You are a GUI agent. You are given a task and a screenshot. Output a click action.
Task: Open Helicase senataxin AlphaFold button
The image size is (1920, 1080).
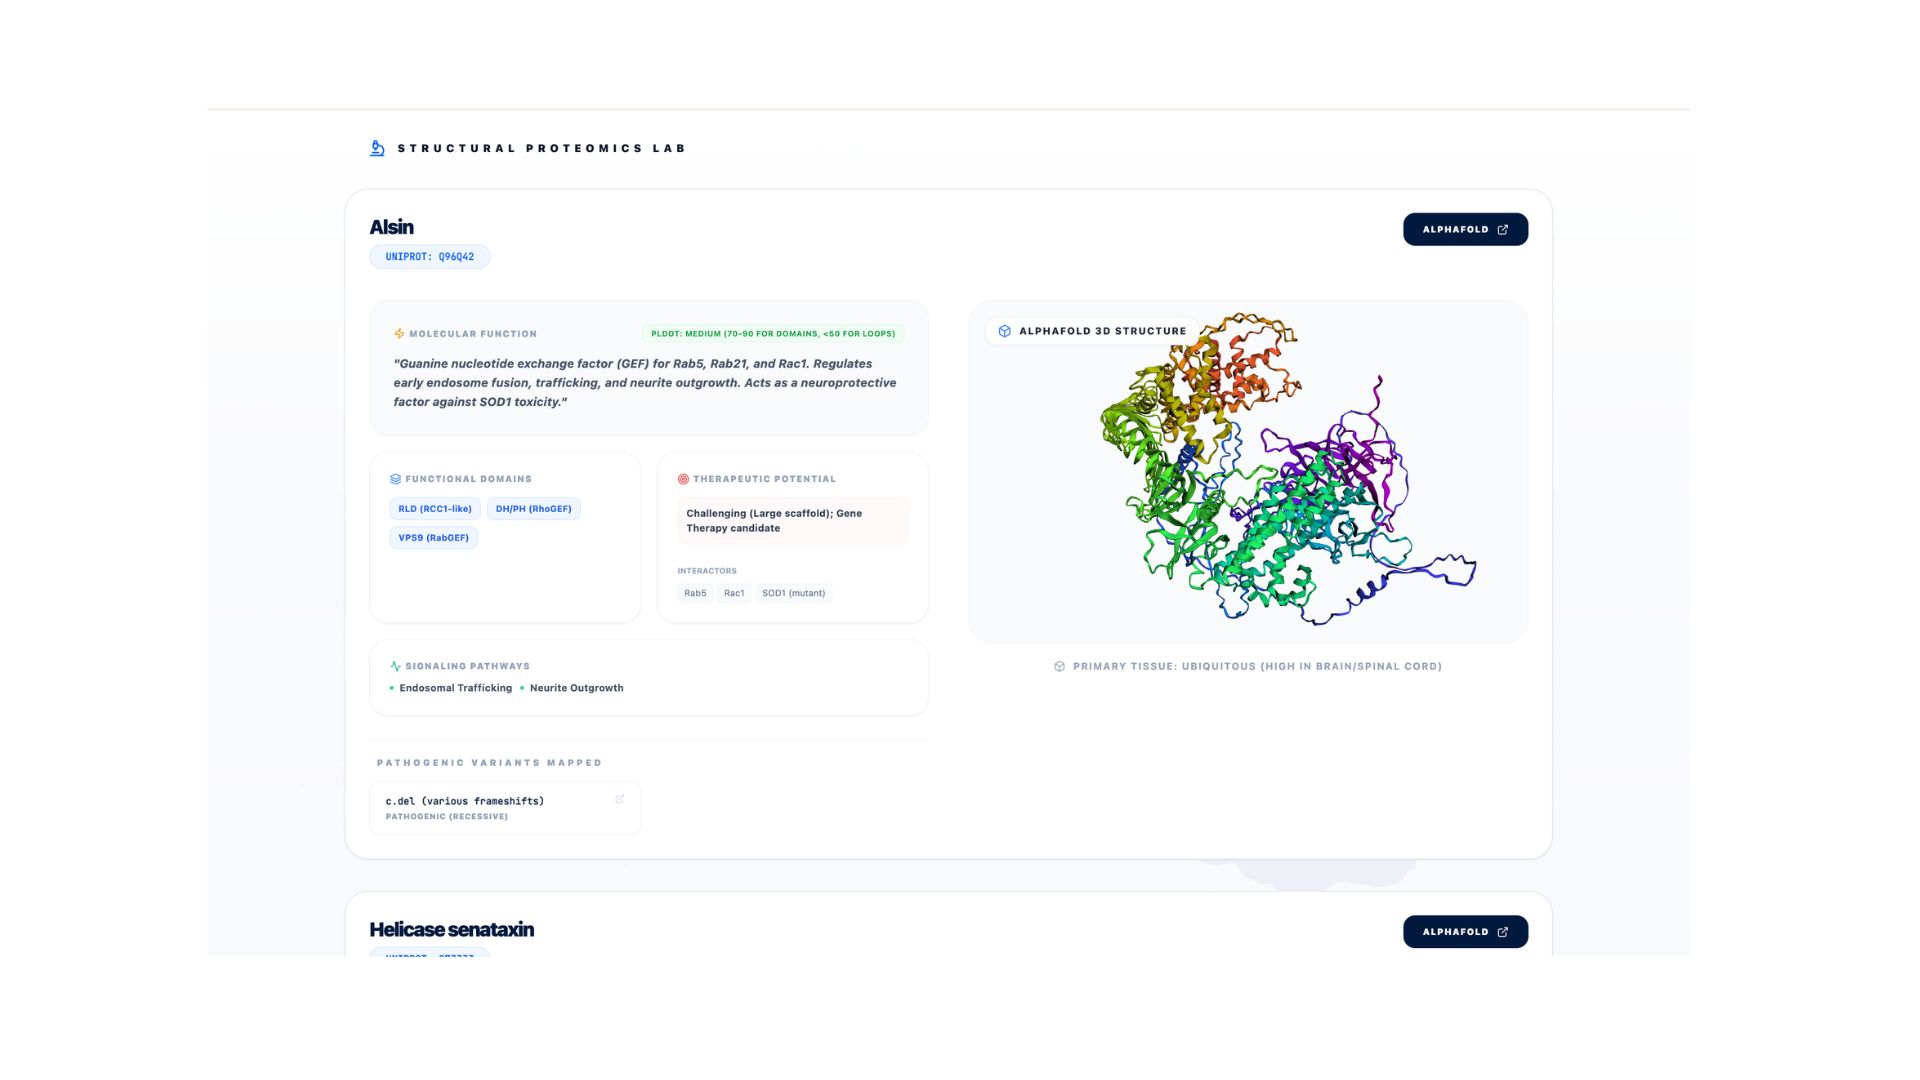(1465, 931)
